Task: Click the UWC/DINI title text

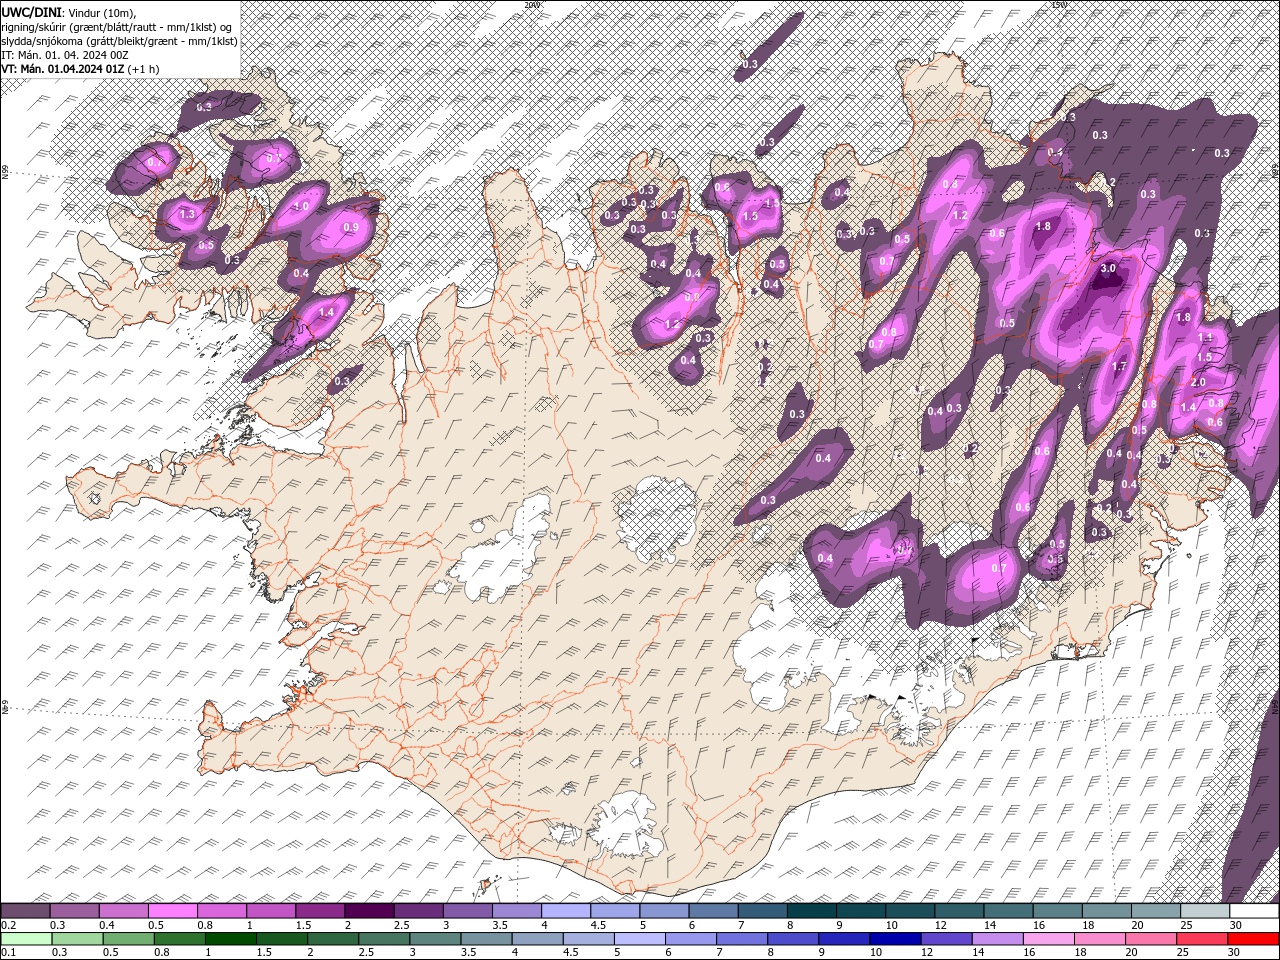Action: (x=32, y=11)
